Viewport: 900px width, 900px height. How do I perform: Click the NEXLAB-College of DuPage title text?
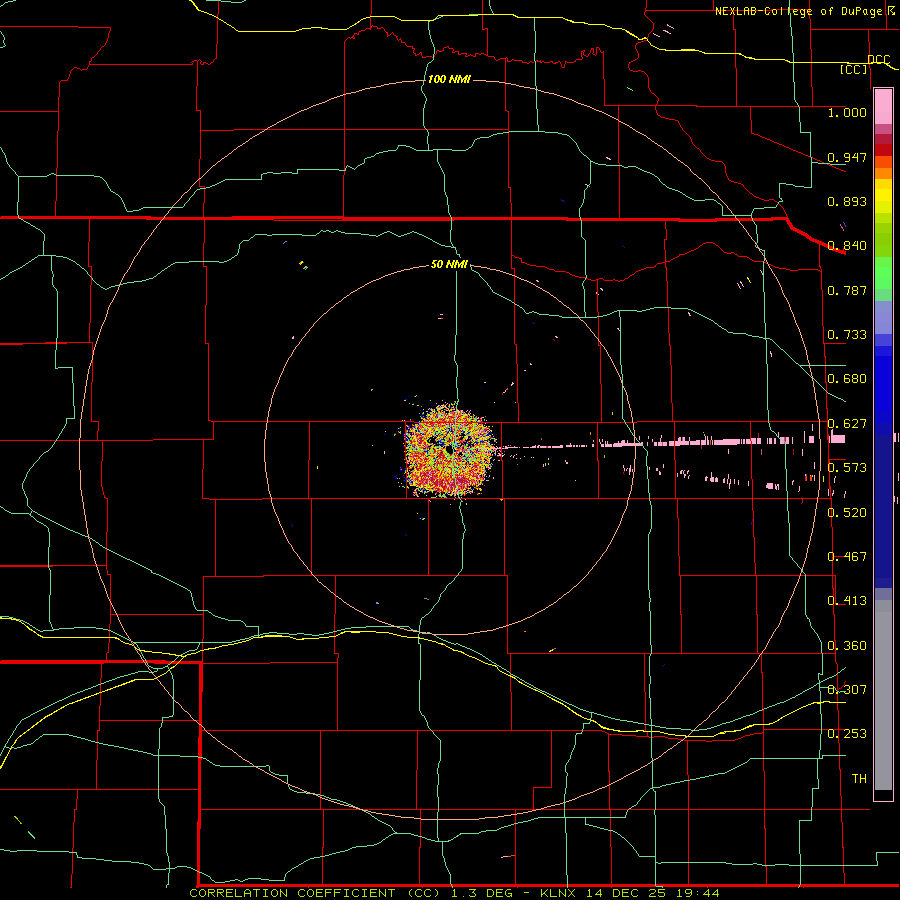799,11
